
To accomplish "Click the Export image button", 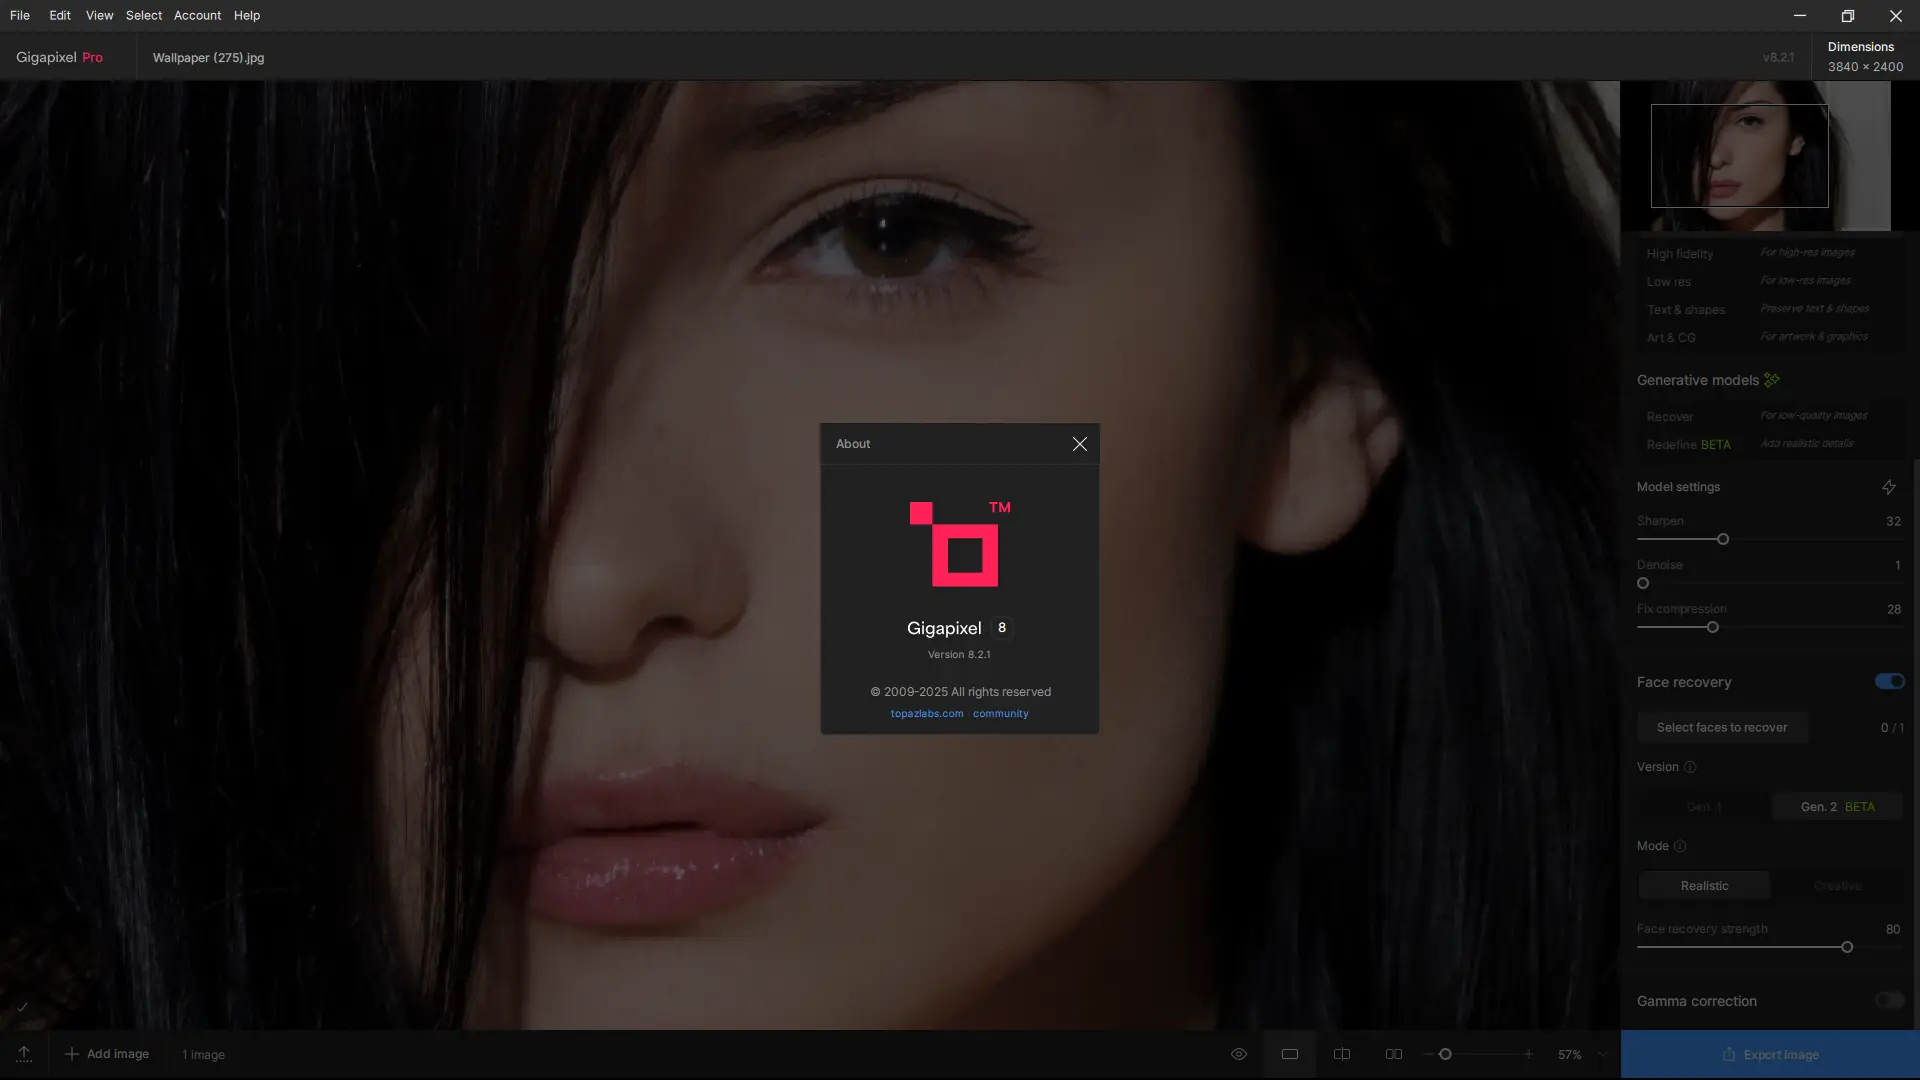I will pos(1769,1054).
